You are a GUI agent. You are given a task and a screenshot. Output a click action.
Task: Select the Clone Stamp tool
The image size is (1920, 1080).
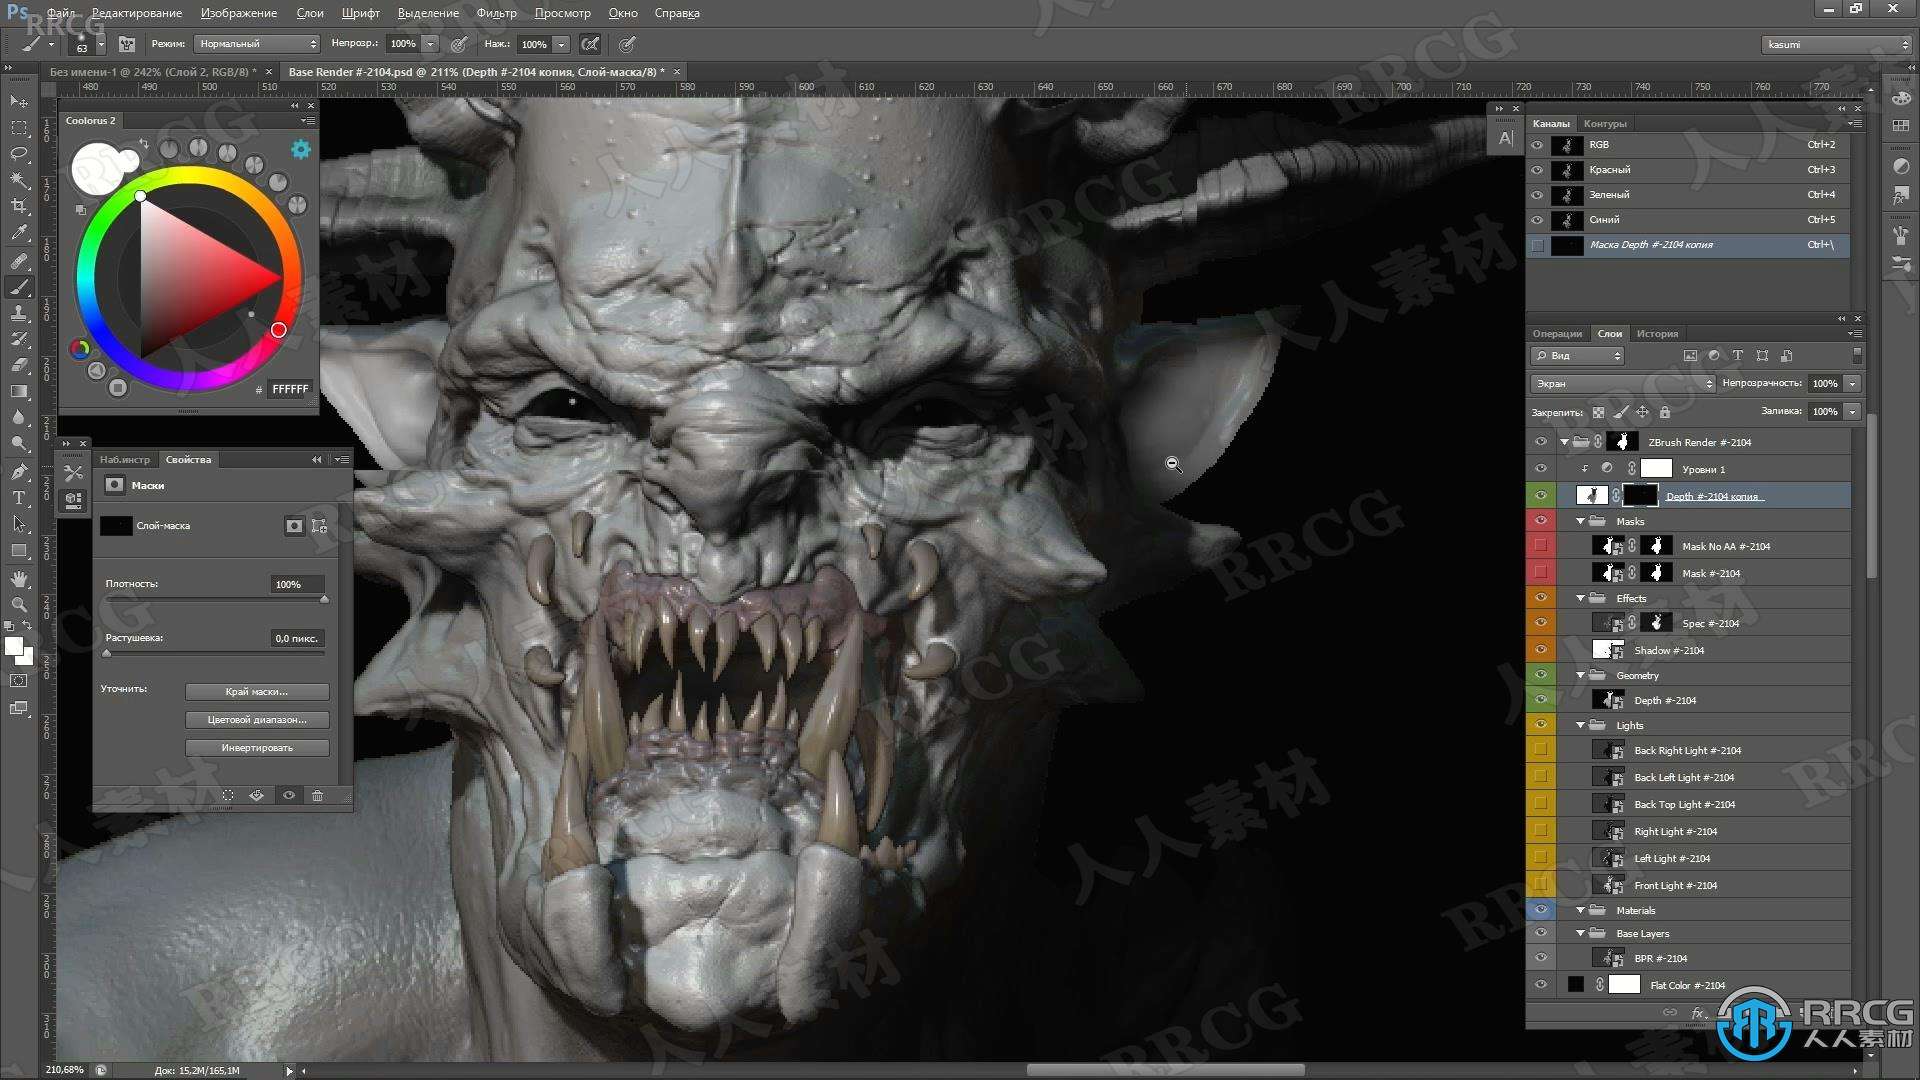(x=19, y=313)
